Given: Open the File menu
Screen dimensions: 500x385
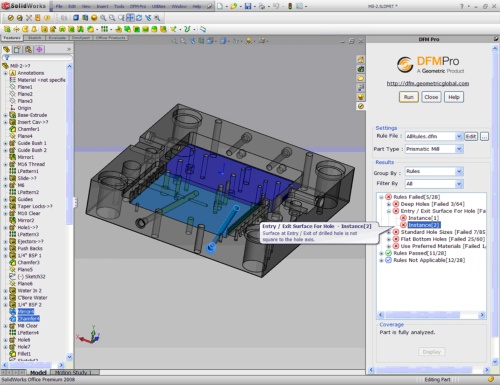Looking at the screenshot, I should coord(59,6).
